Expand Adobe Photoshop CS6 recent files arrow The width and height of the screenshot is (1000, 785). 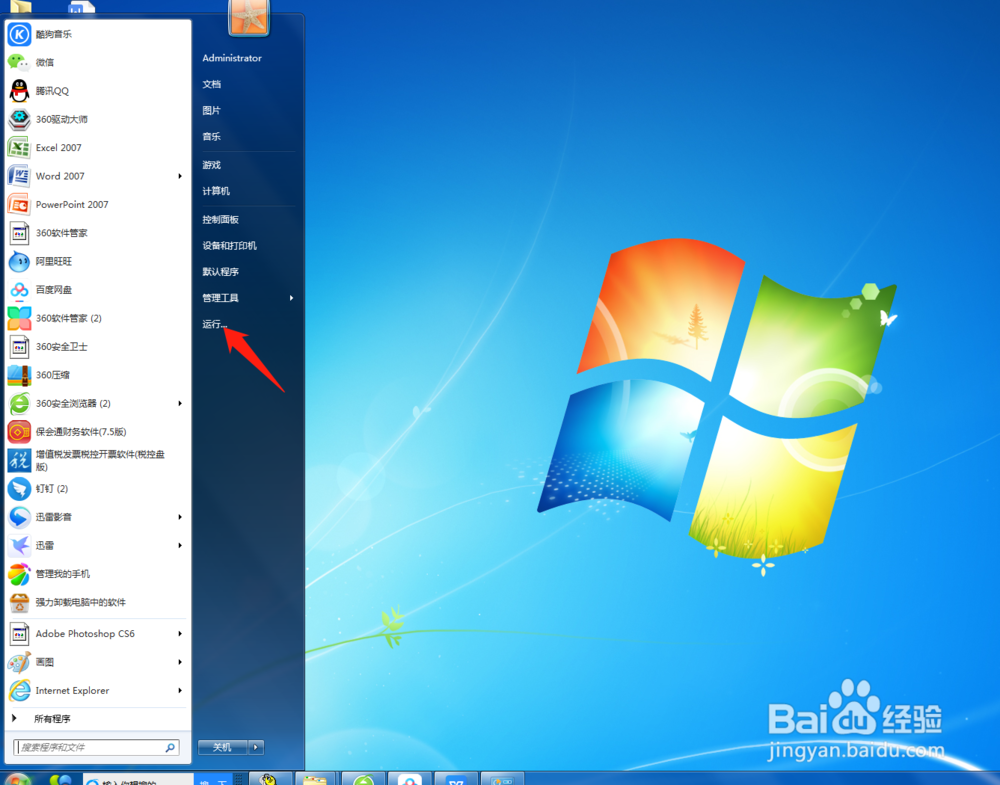click(180, 633)
